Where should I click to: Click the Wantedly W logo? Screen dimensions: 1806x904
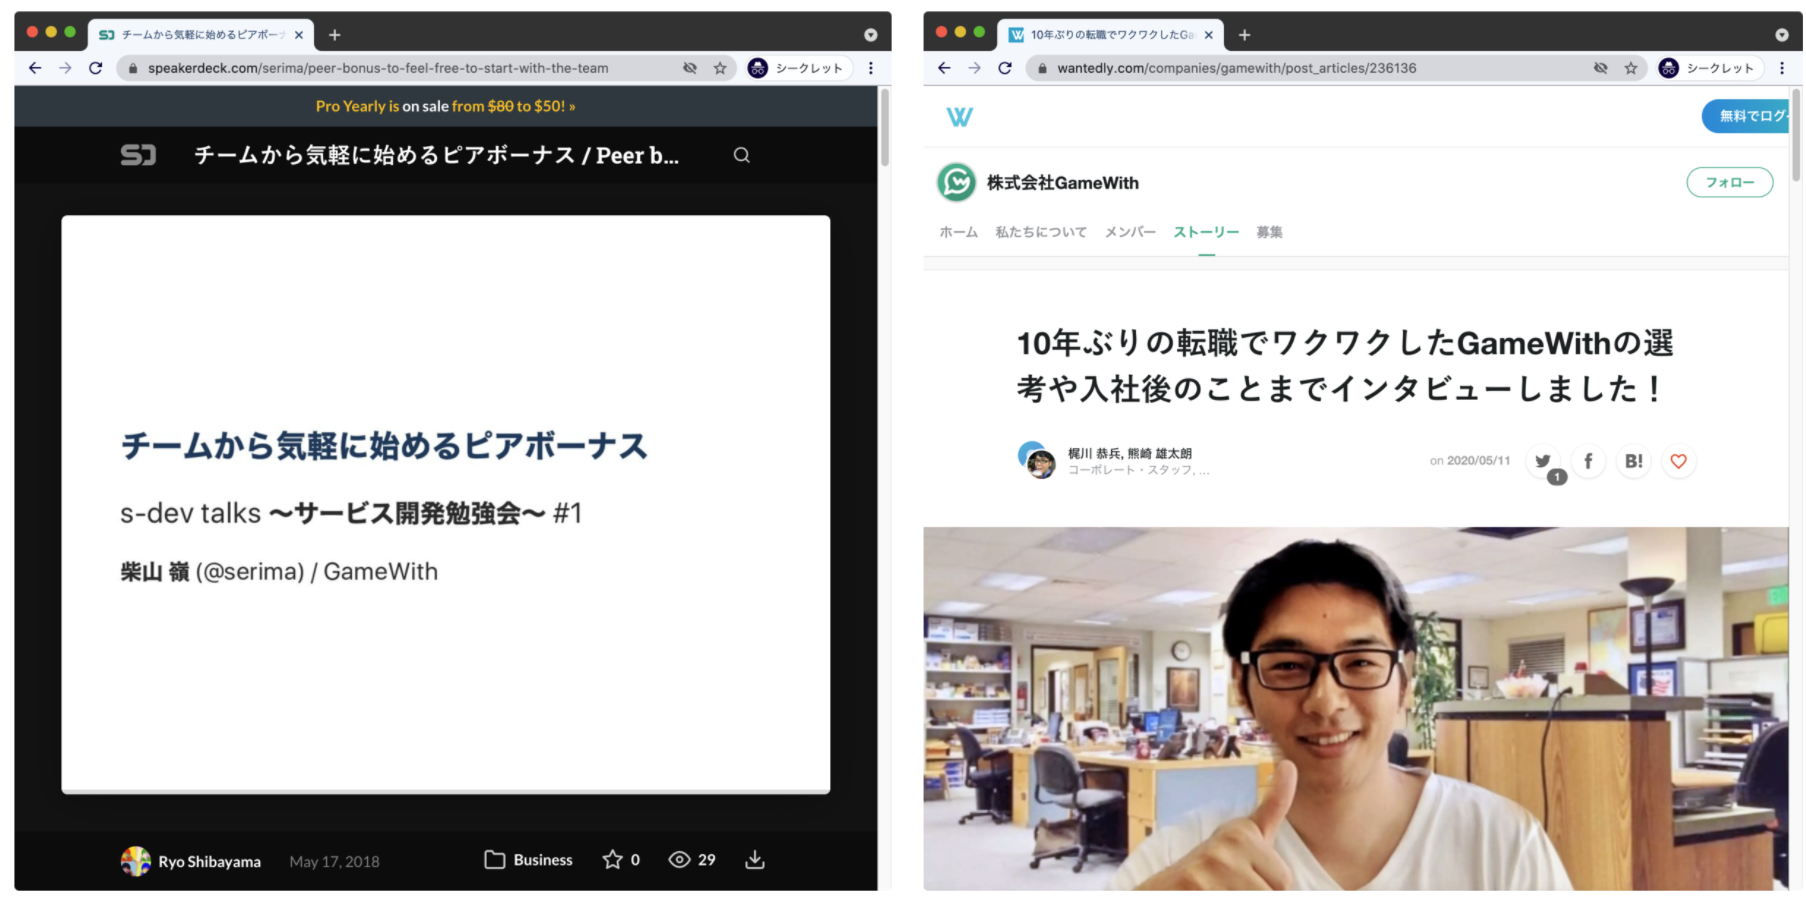pos(959,117)
